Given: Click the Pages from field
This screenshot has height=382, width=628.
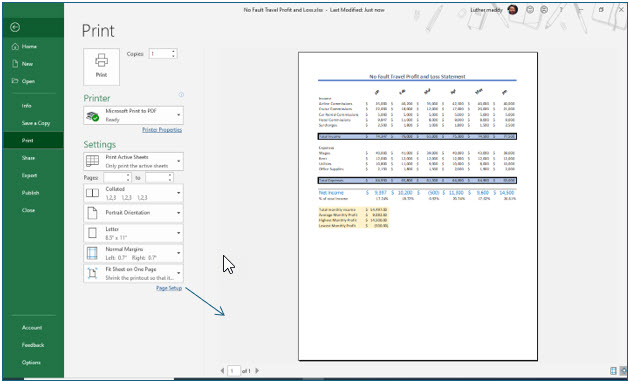Looking at the screenshot, I should (115, 177).
